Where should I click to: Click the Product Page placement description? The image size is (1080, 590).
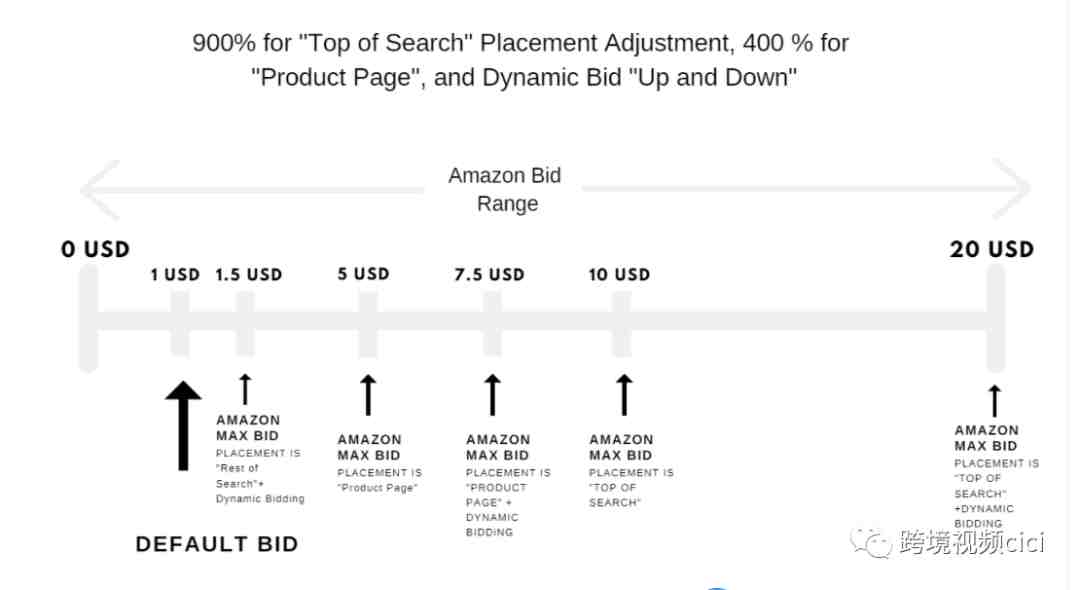click(x=380, y=480)
